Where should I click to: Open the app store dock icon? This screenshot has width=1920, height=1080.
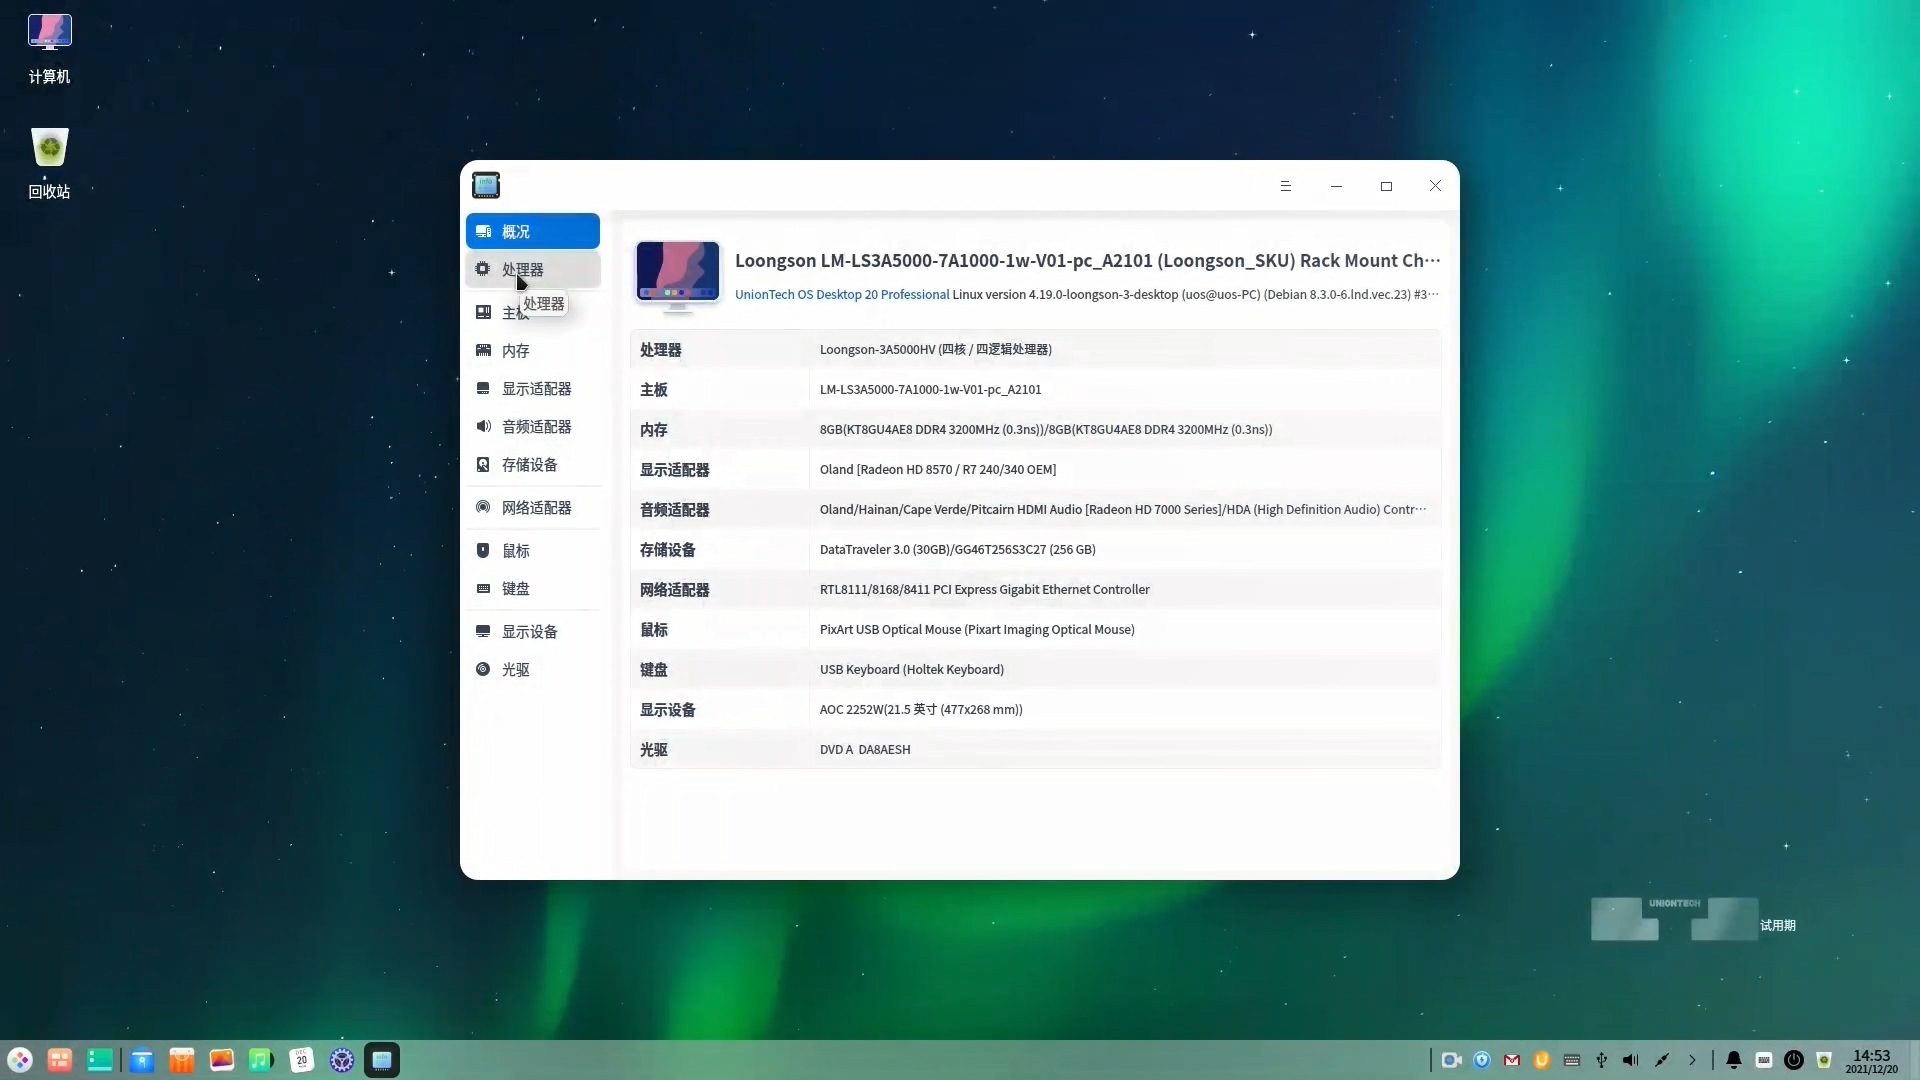coord(182,1060)
